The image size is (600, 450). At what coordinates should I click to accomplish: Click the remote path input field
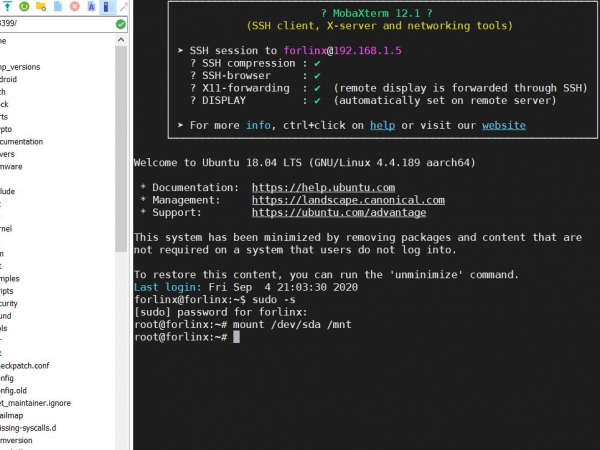click(x=55, y=24)
